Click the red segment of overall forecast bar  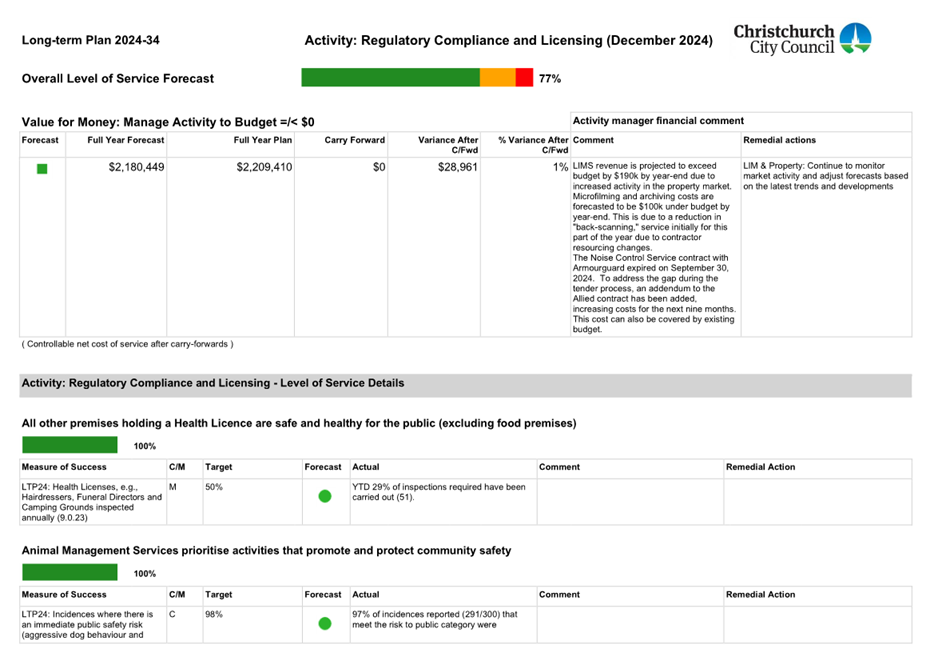[x=524, y=78]
